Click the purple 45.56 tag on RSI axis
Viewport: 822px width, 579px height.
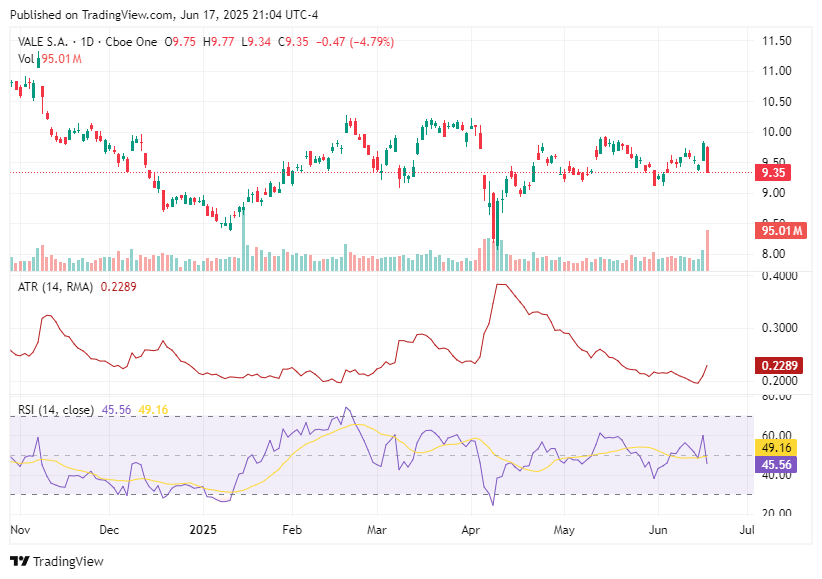[776, 465]
